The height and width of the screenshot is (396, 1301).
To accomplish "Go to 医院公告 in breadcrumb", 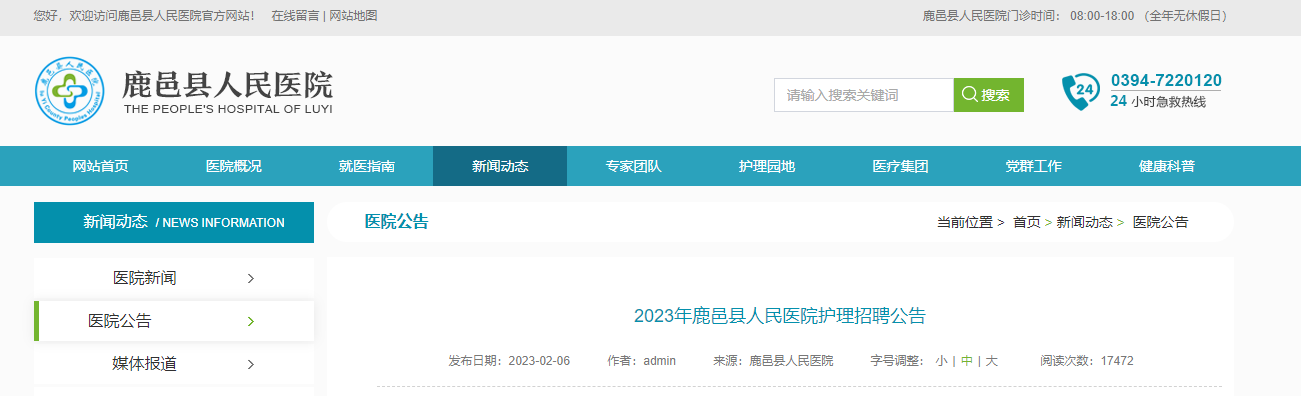I will (x=1161, y=222).
